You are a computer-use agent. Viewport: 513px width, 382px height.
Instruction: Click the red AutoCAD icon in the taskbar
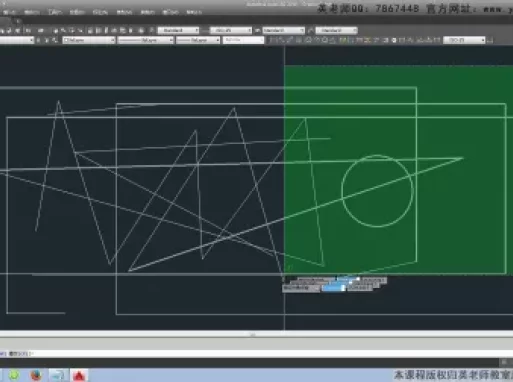coord(79,375)
